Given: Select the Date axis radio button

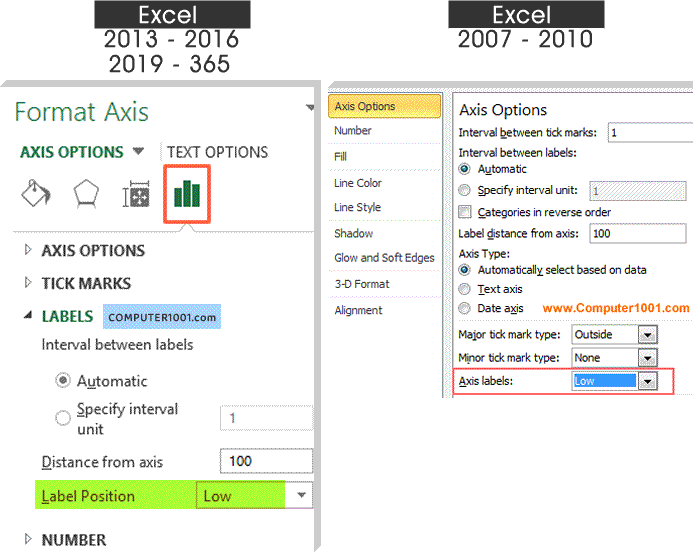Looking at the screenshot, I should click(465, 308).
